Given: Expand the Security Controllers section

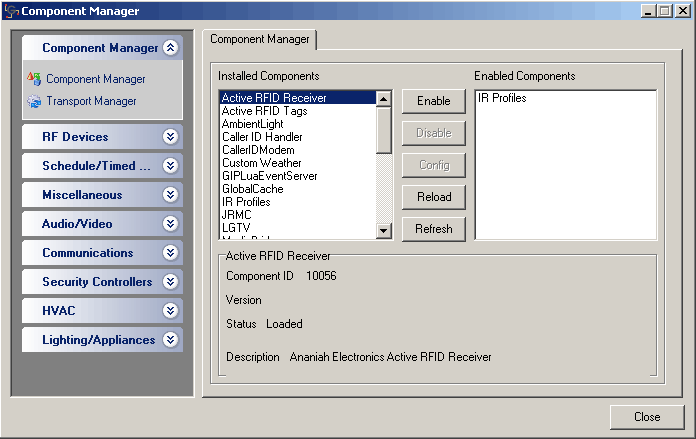Looking at the screenshot, I should tap(170, 282).
